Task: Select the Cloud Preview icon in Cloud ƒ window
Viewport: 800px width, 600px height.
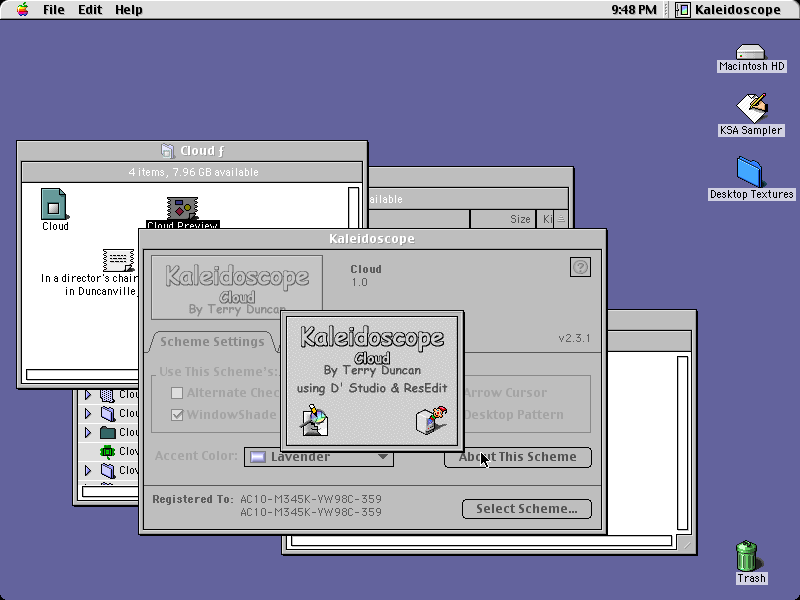Action: (182, 208)
